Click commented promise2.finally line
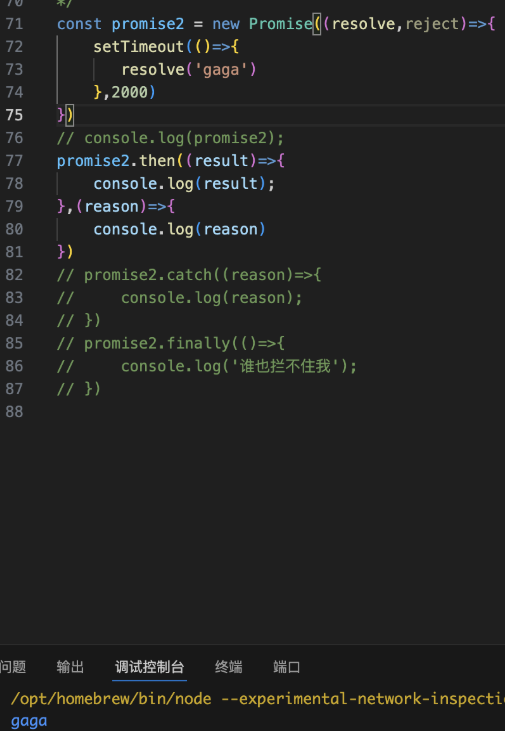Screen dimensions: 505x731 point(171,344)
